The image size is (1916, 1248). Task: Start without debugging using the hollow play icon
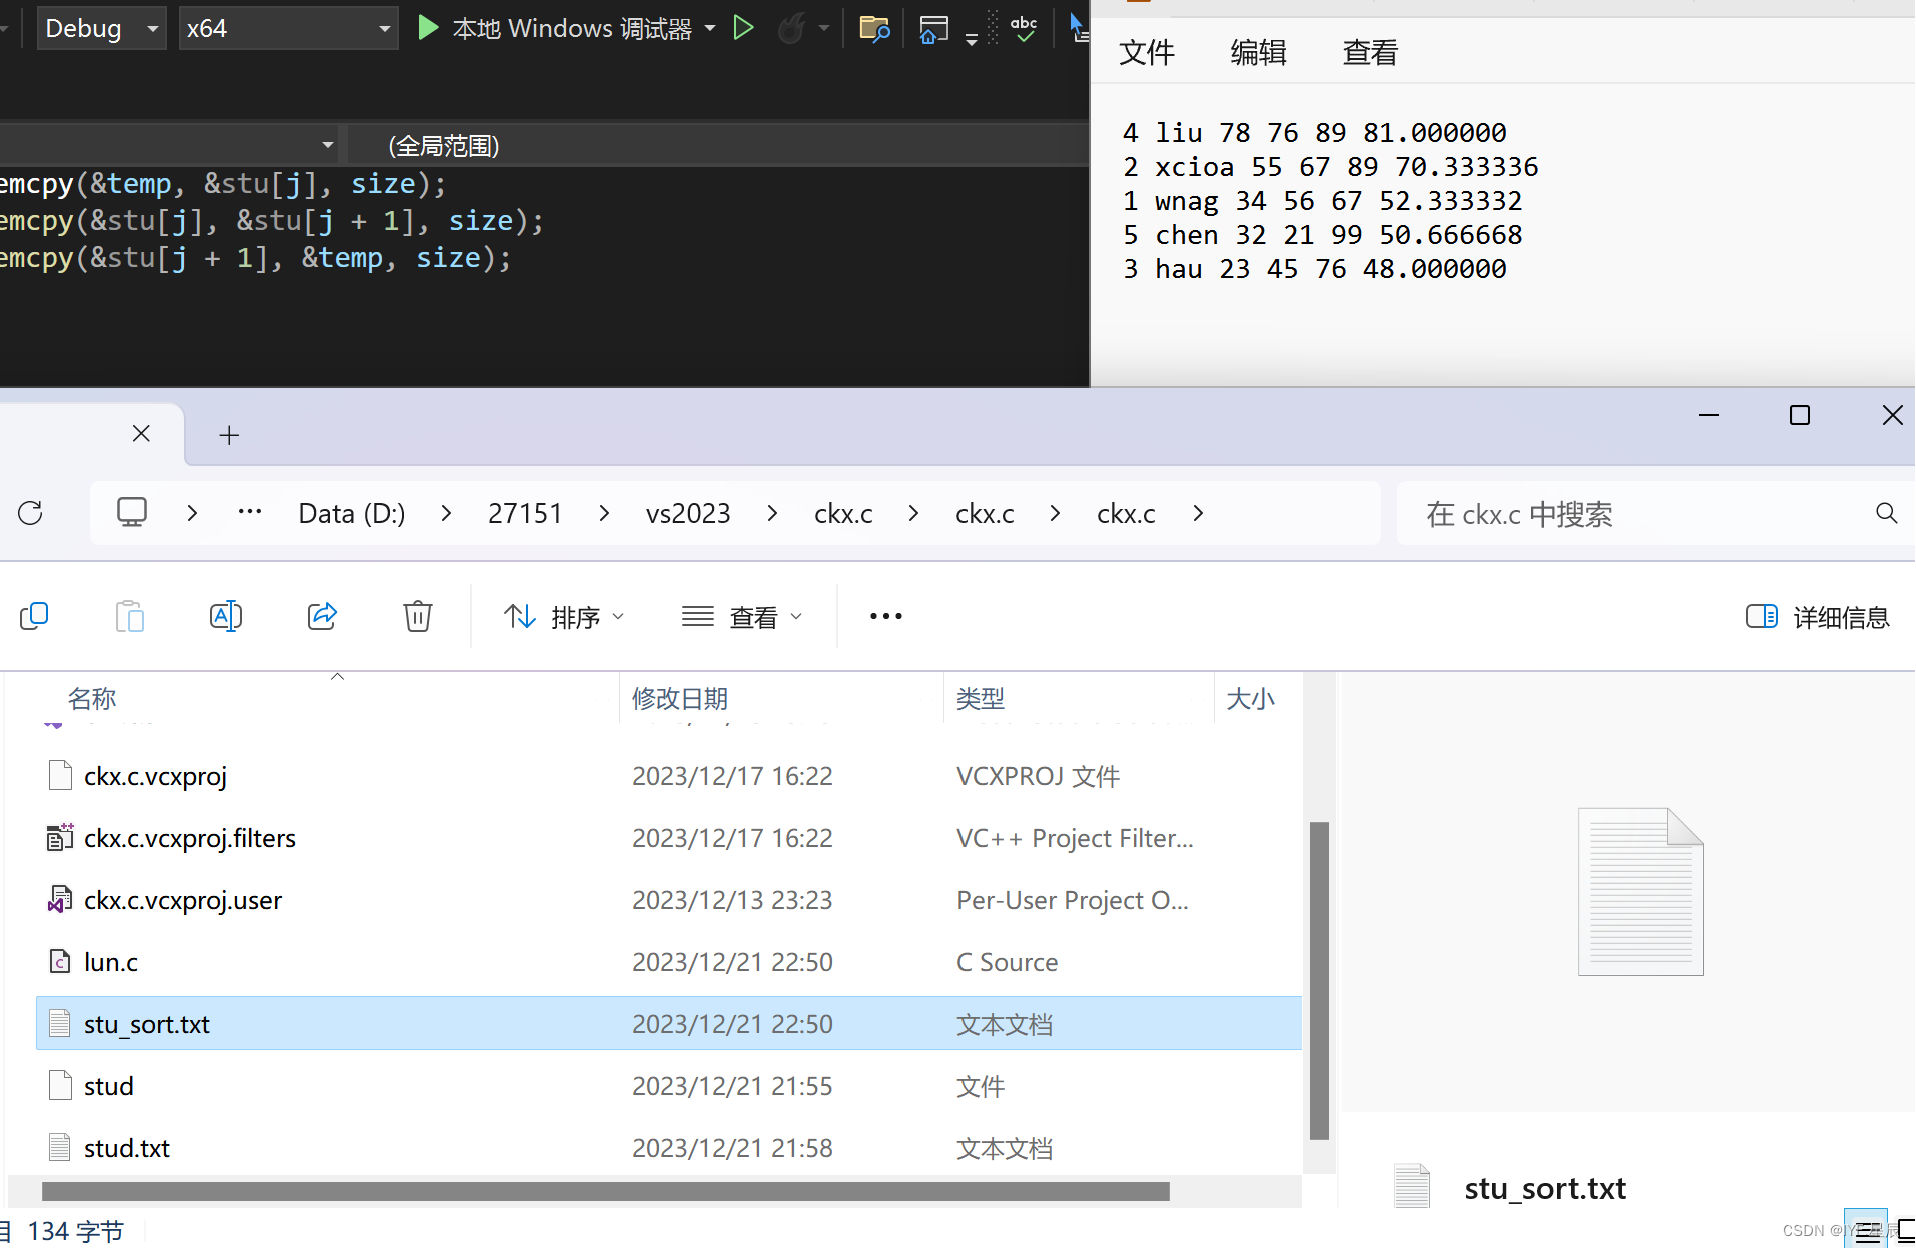743,28
